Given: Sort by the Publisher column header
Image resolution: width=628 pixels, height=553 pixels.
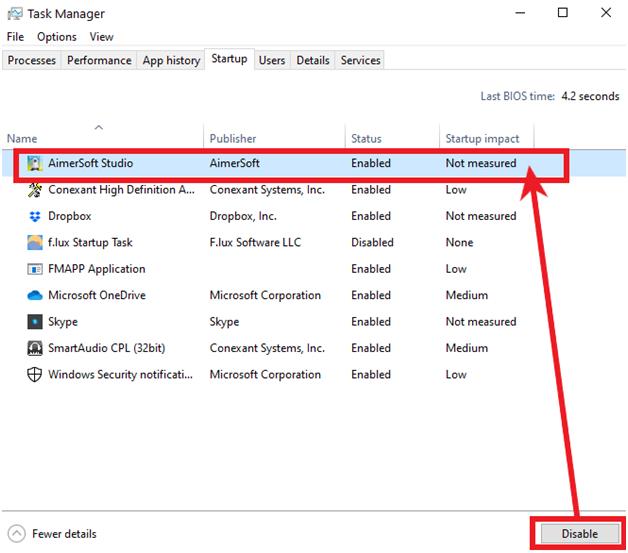Looking at the screenshot, I should point(233,139).
